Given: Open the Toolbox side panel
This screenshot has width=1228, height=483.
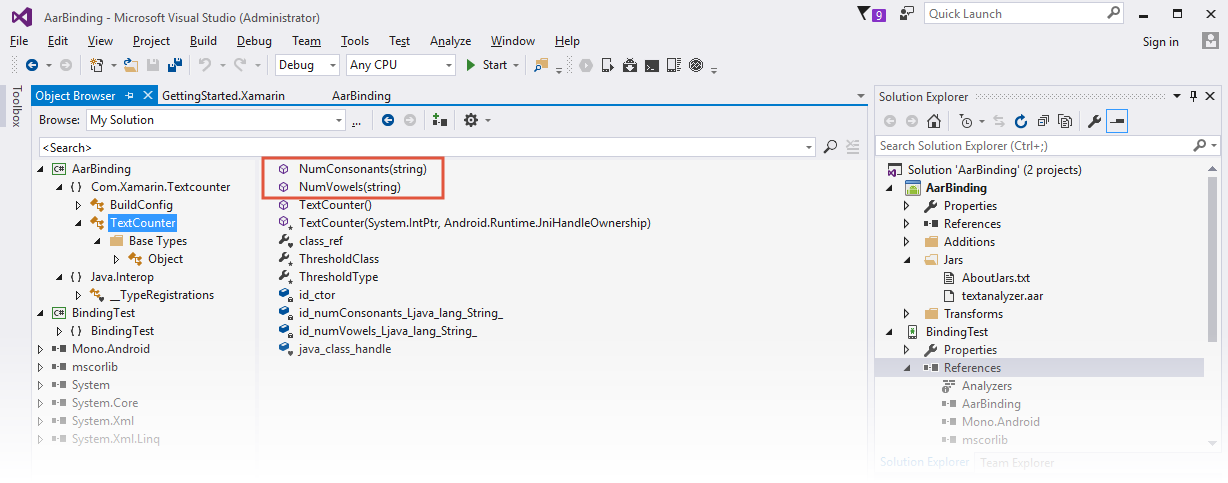Looking at the screenshot, I should click(15, 106).
